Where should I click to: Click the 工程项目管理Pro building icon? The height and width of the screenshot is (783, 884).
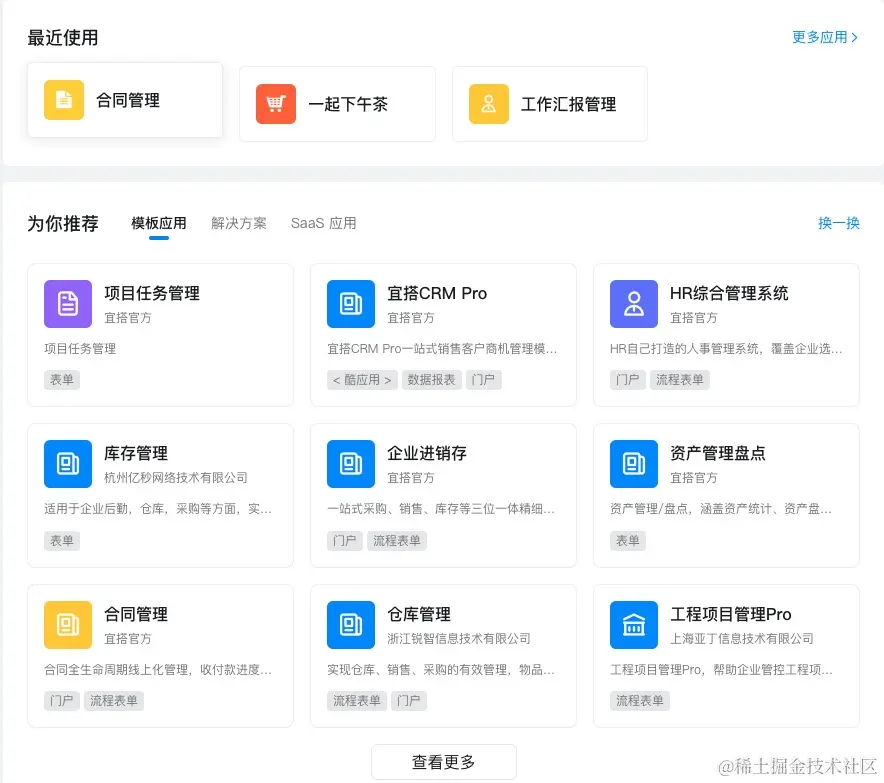pyautogui.click(x=634, y=625)
